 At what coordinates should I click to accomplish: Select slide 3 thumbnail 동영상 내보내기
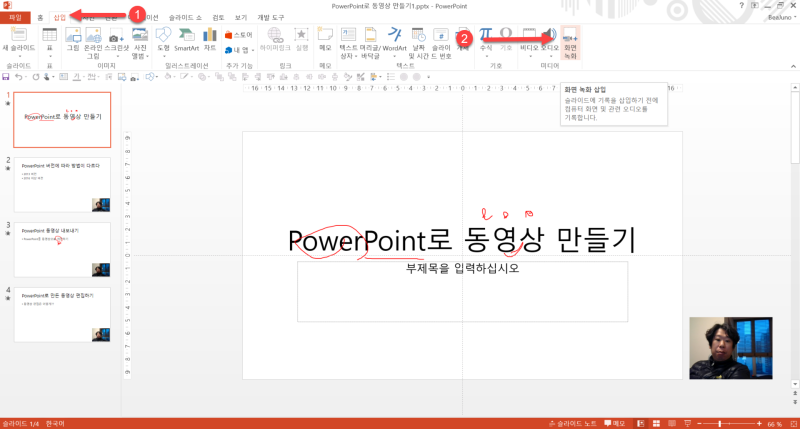(62, 249)
